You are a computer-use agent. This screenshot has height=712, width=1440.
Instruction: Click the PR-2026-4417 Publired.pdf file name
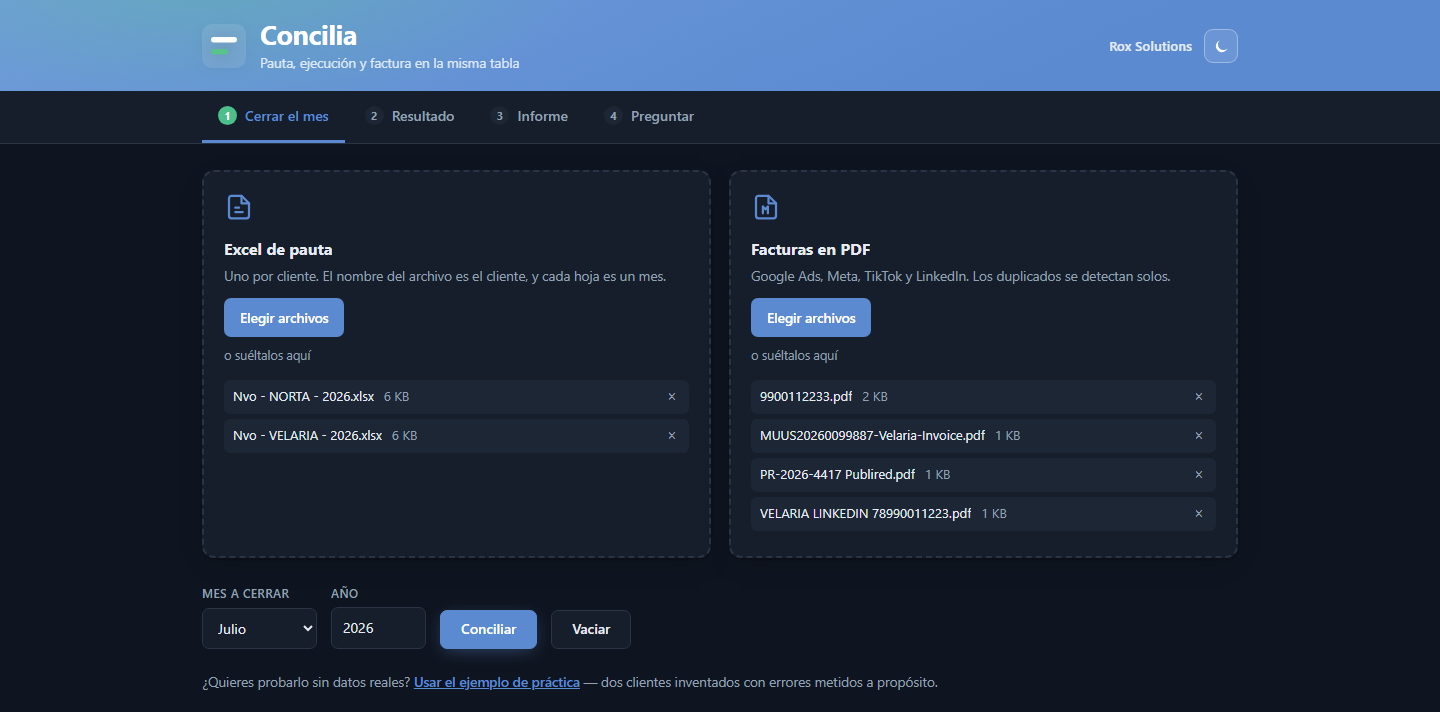pyautogui.click(x=838, y=475)
